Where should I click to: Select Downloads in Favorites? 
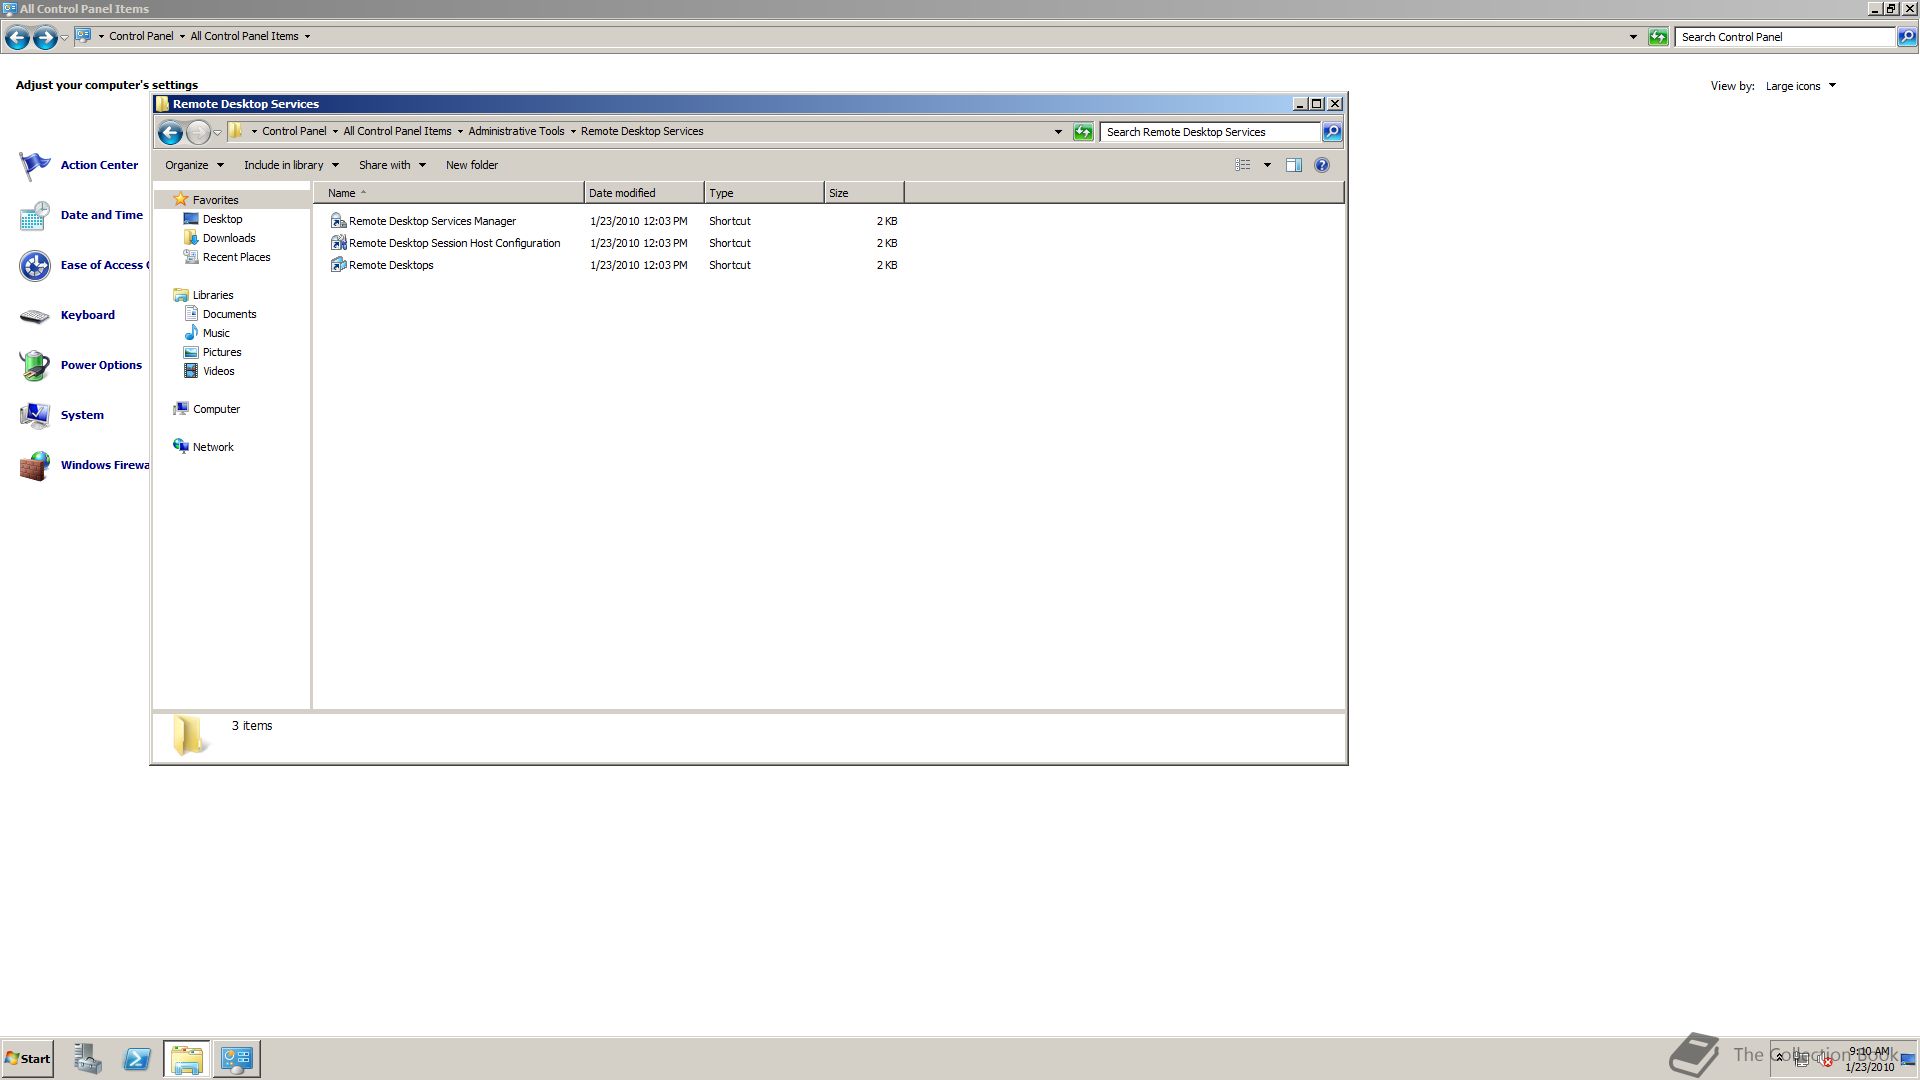coord(220,238)
